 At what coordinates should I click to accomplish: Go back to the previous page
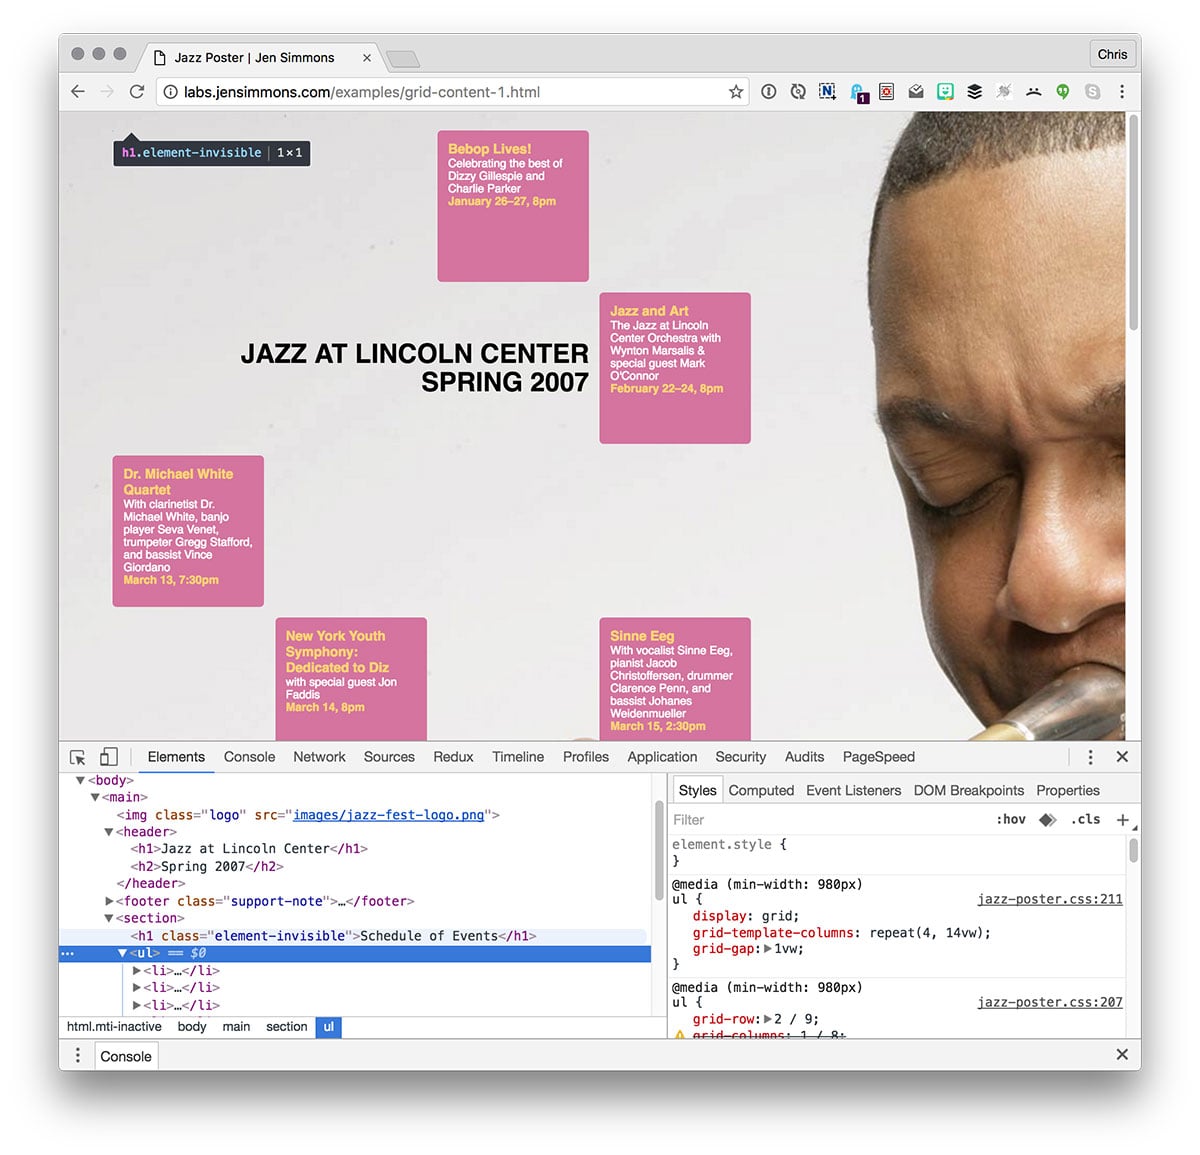(78, 92)
